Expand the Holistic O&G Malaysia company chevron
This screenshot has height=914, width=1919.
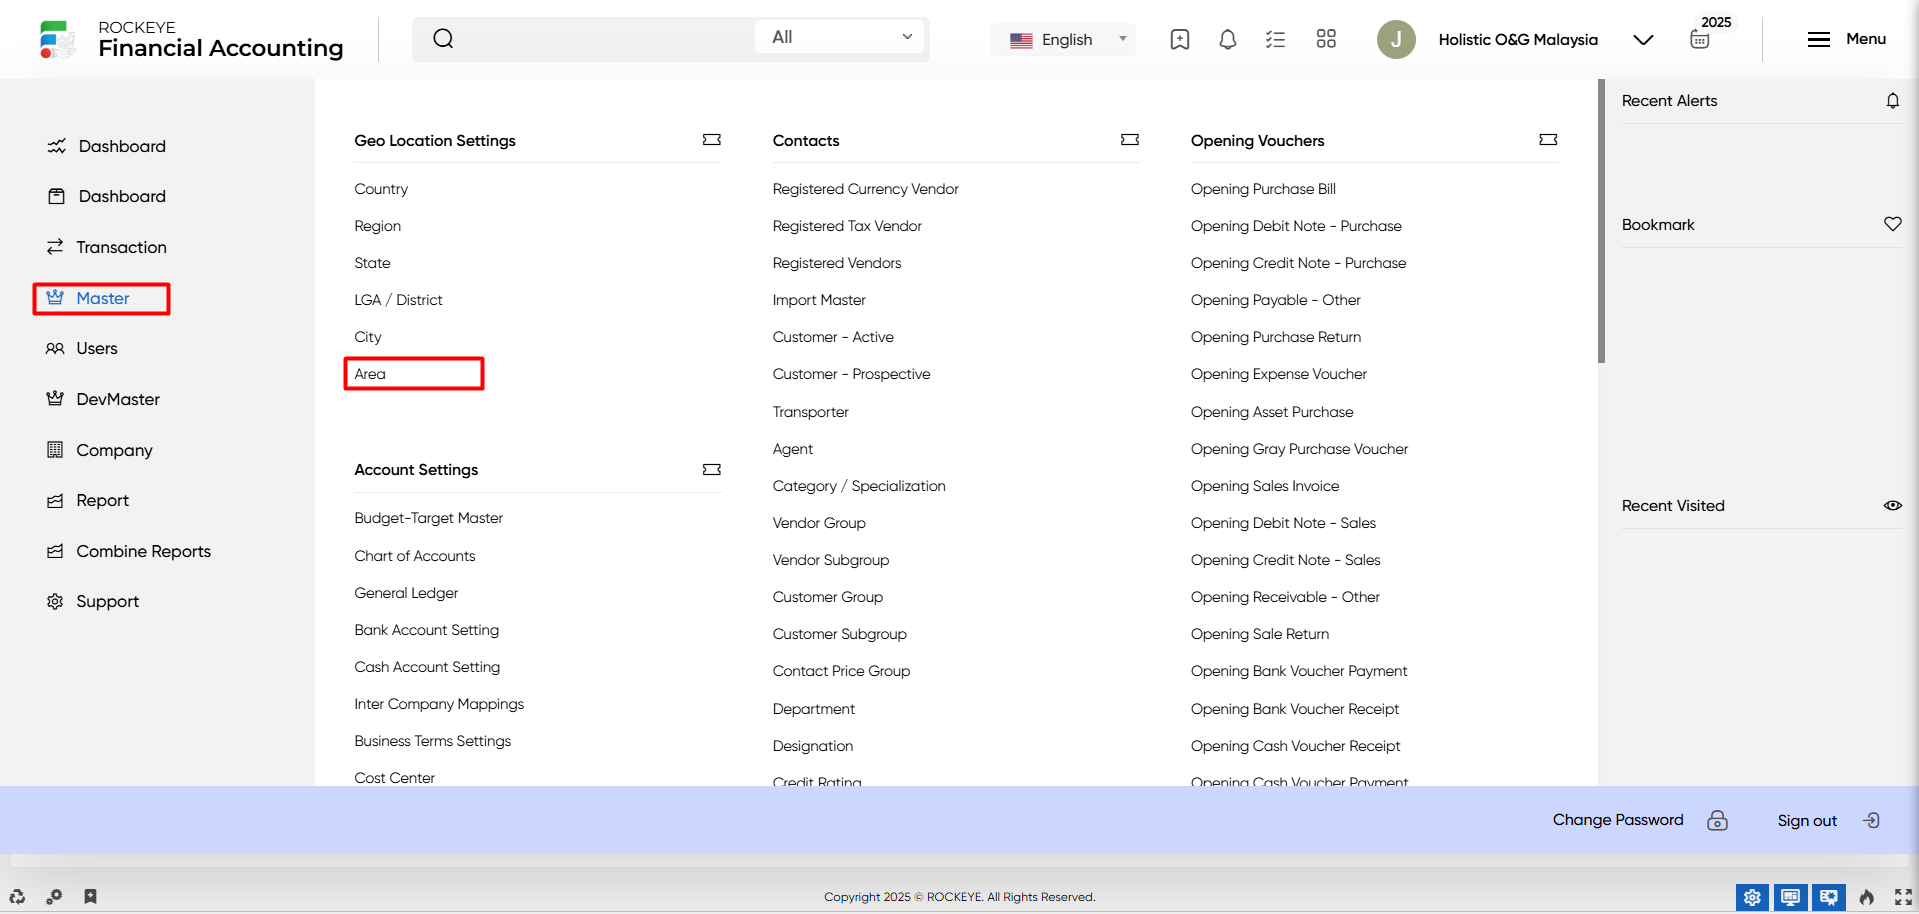tap(1643, 40)
